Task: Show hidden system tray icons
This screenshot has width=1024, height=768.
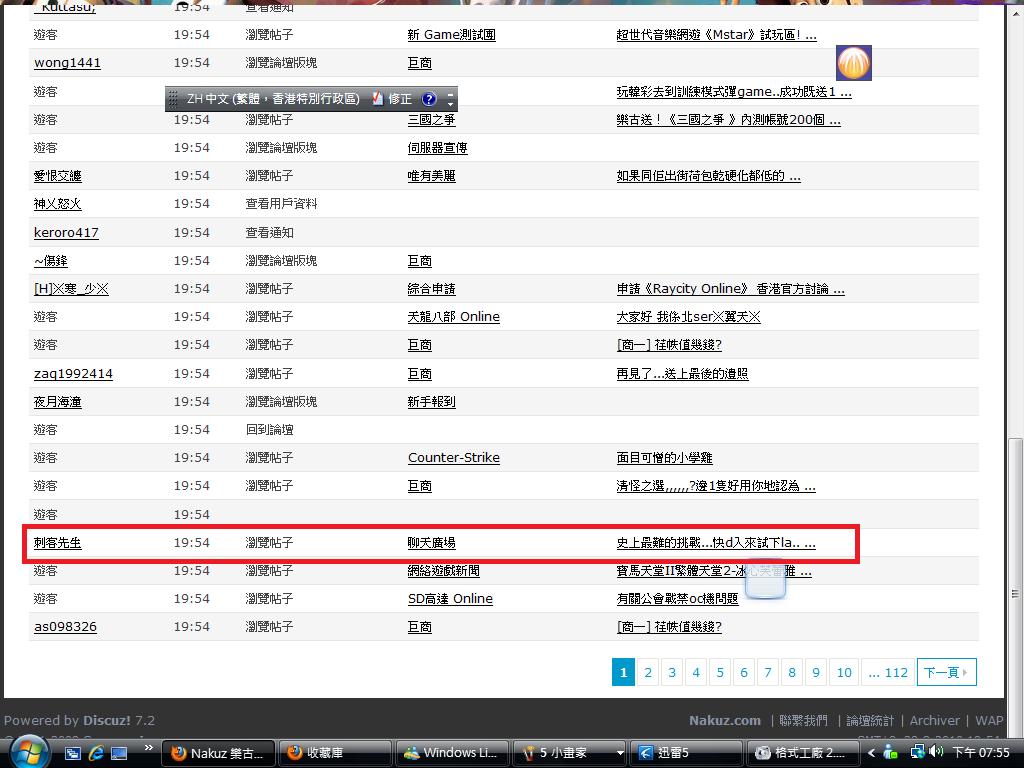Action: (871, 753)
